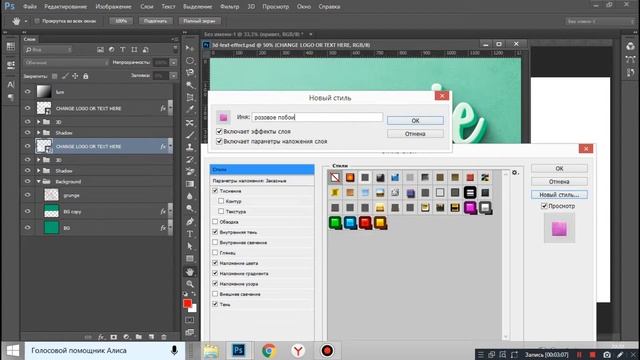Viewport: 640px width, 360px height.
Task: Select the Path Selection tool
Action: (190, 246)
